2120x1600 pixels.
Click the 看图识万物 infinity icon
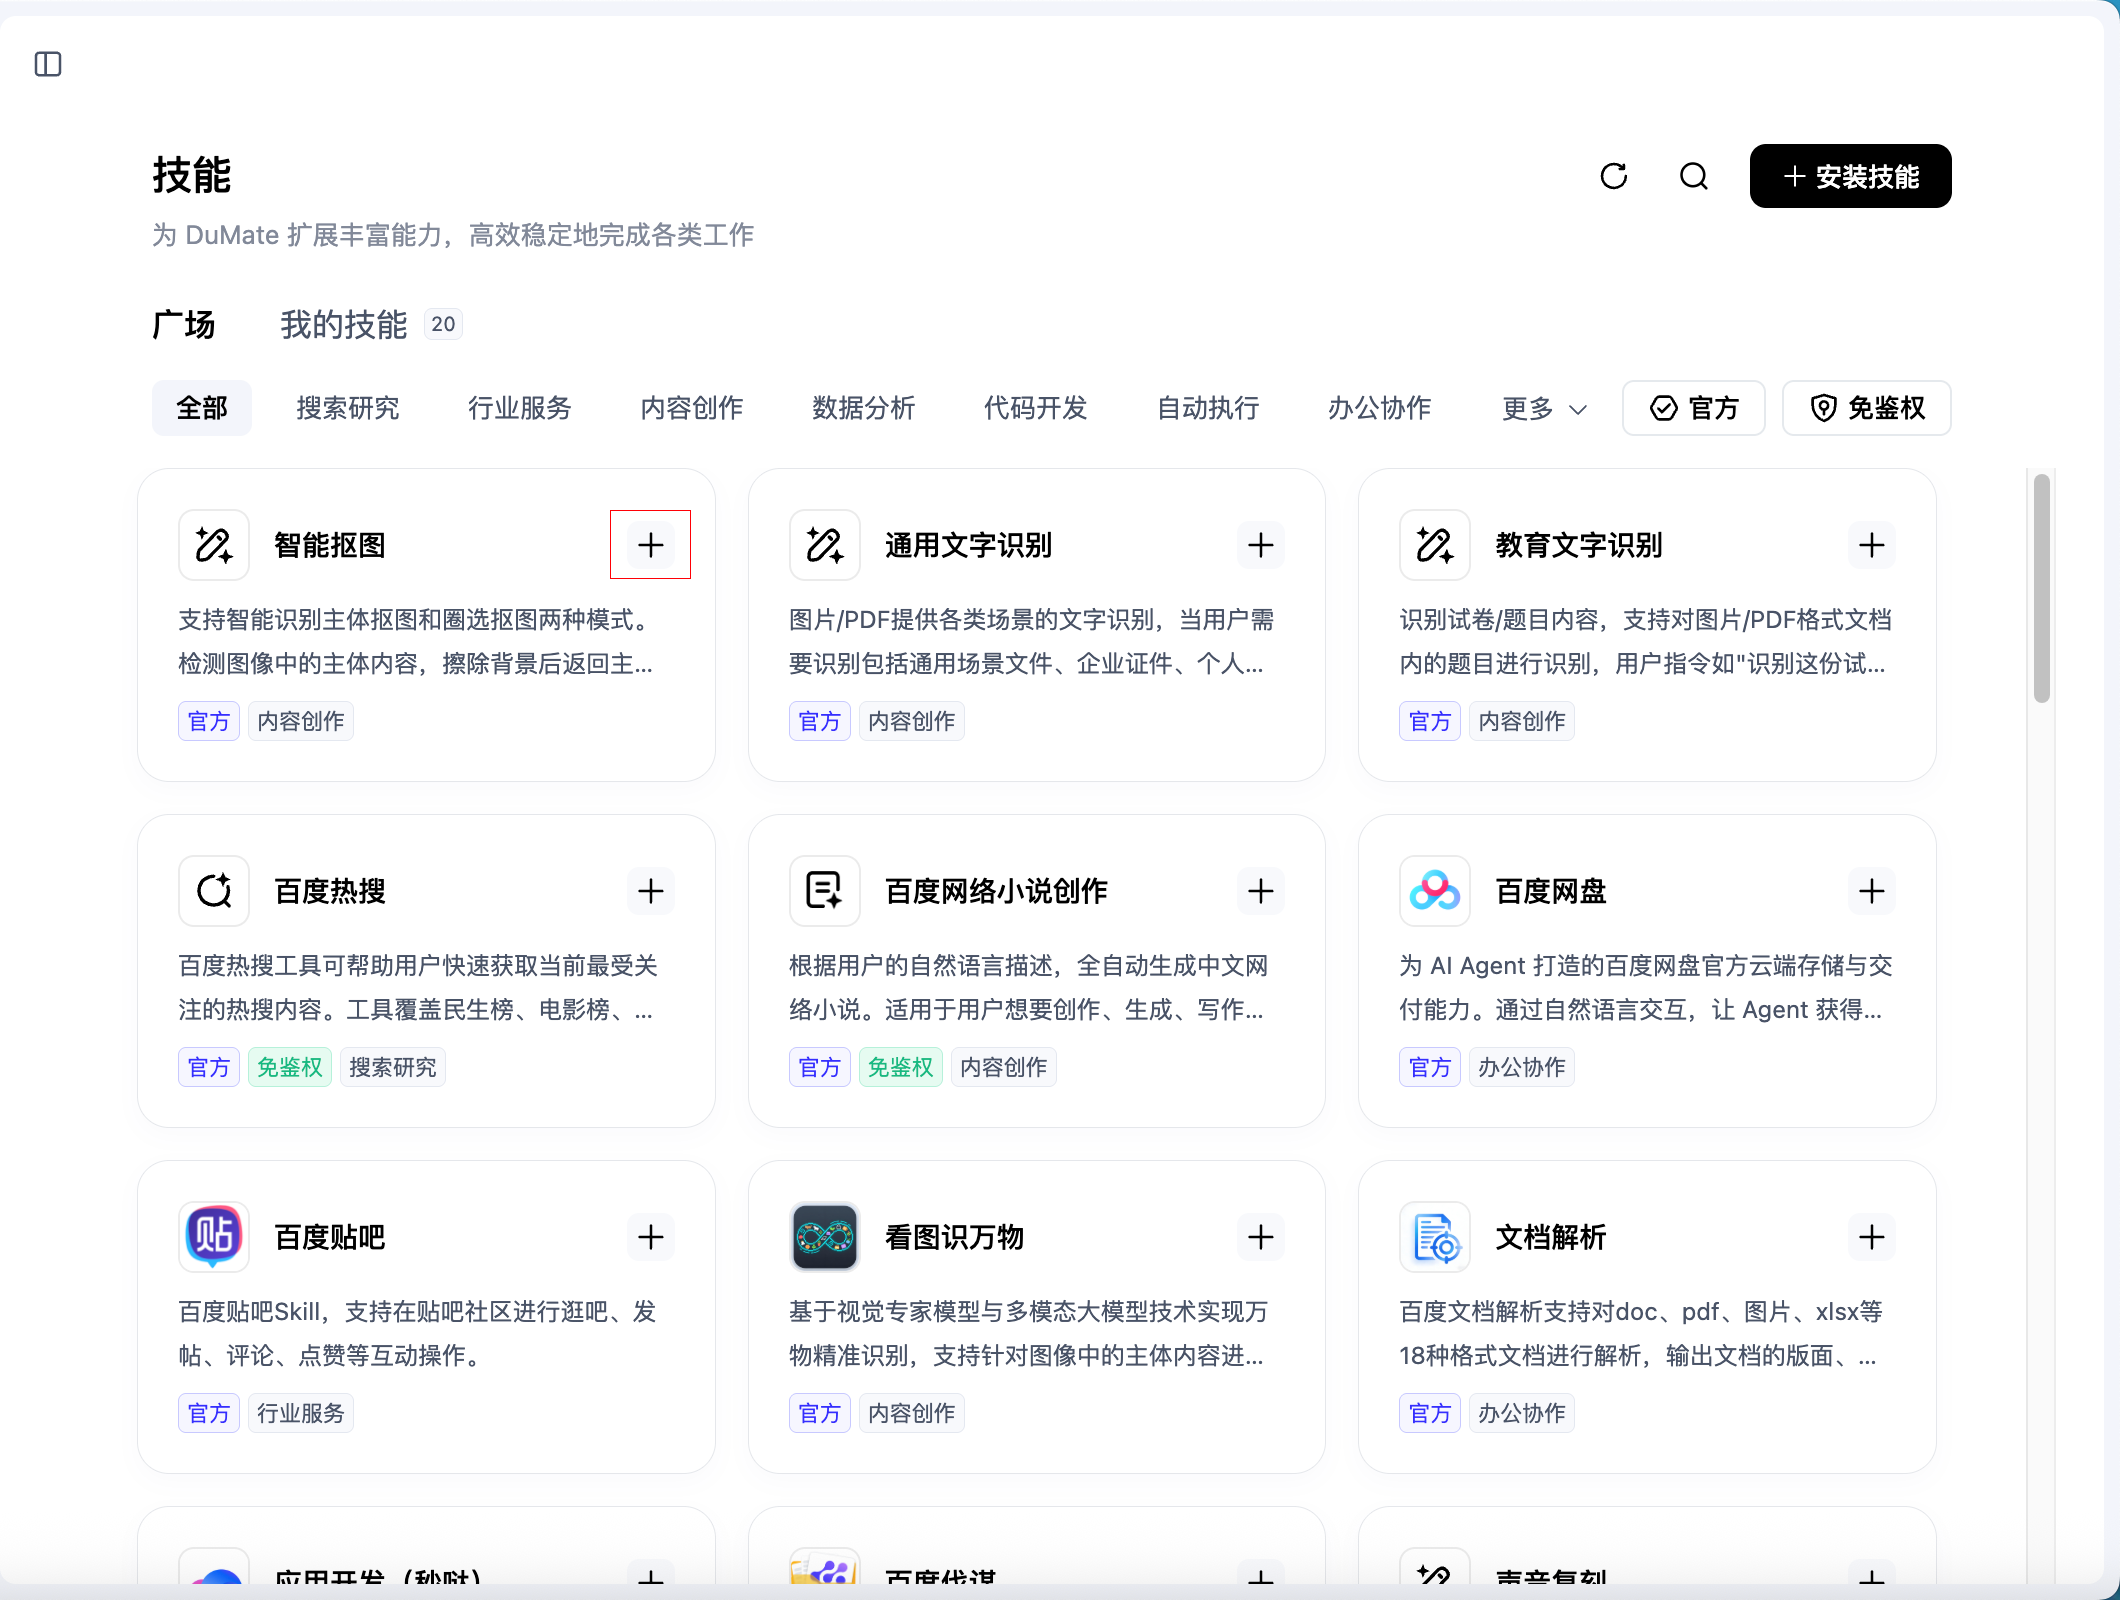tap(825, 1237)
